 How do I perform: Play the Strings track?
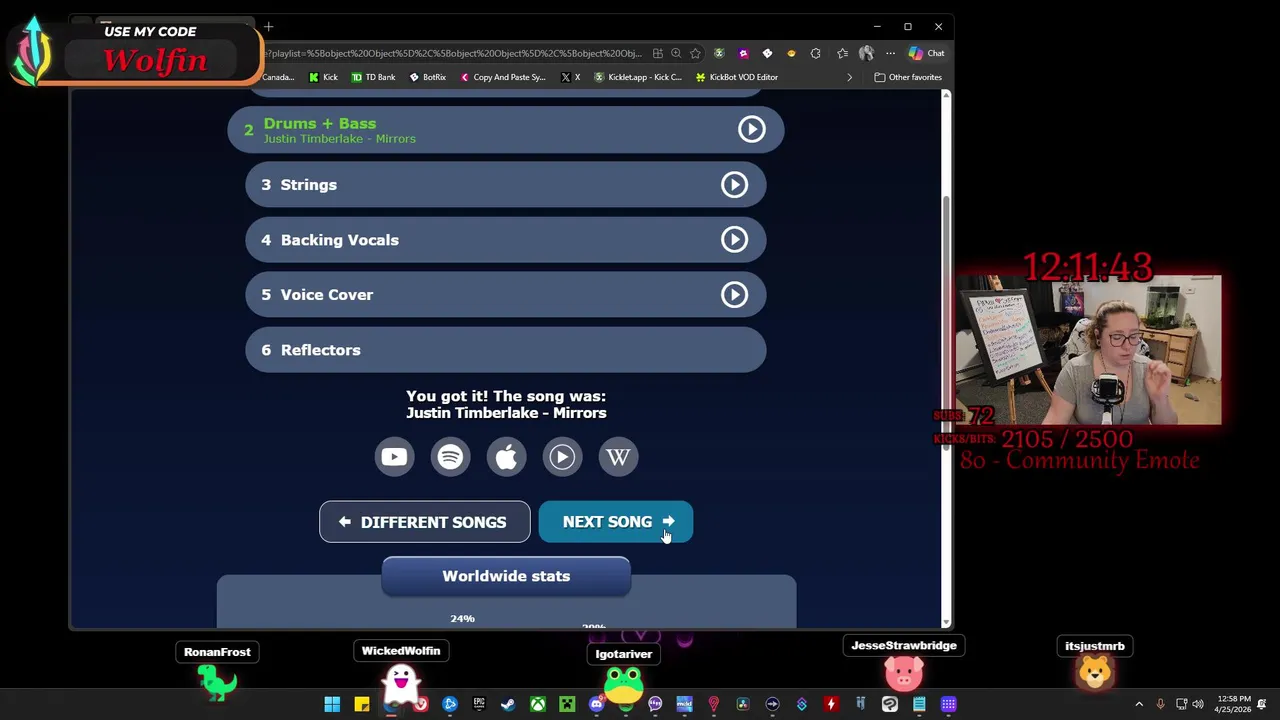point(734,184)
